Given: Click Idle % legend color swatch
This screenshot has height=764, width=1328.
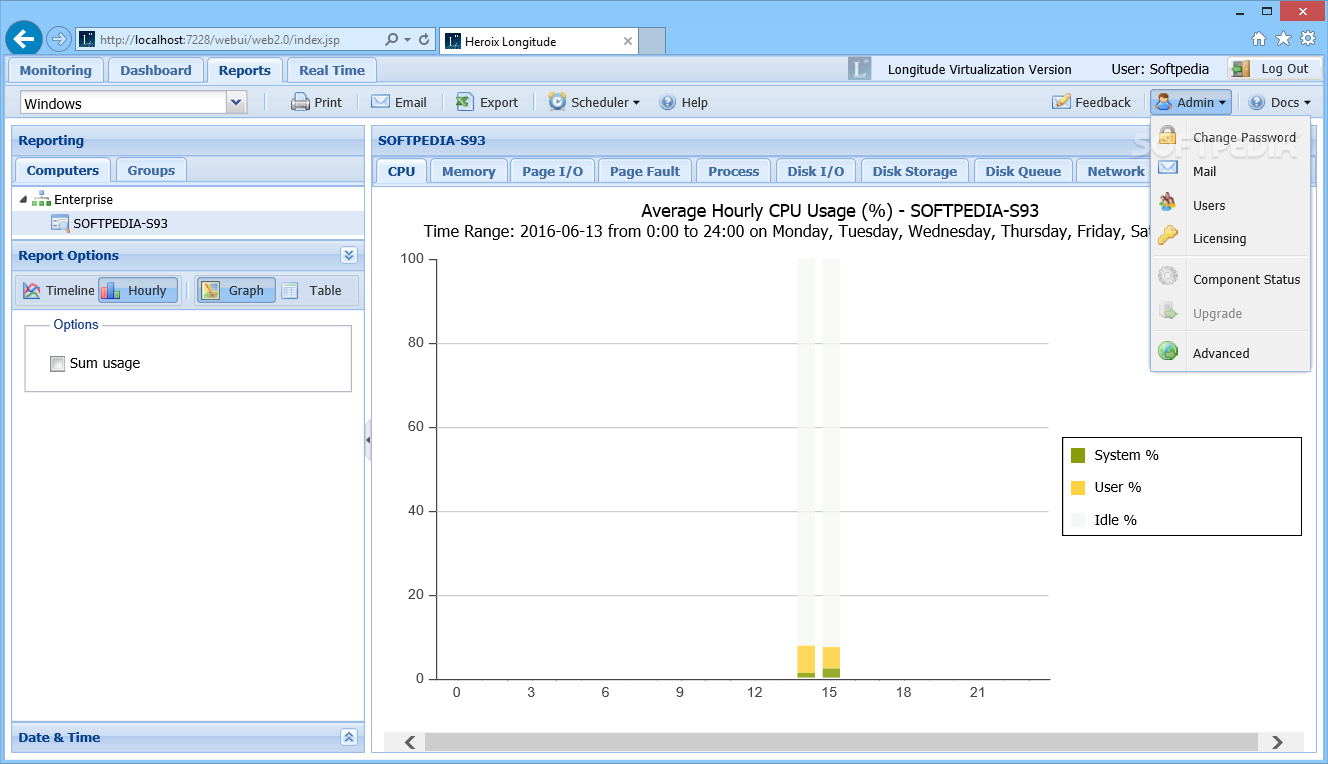Looking at the screenshot, I should (x=1078, y=520).
